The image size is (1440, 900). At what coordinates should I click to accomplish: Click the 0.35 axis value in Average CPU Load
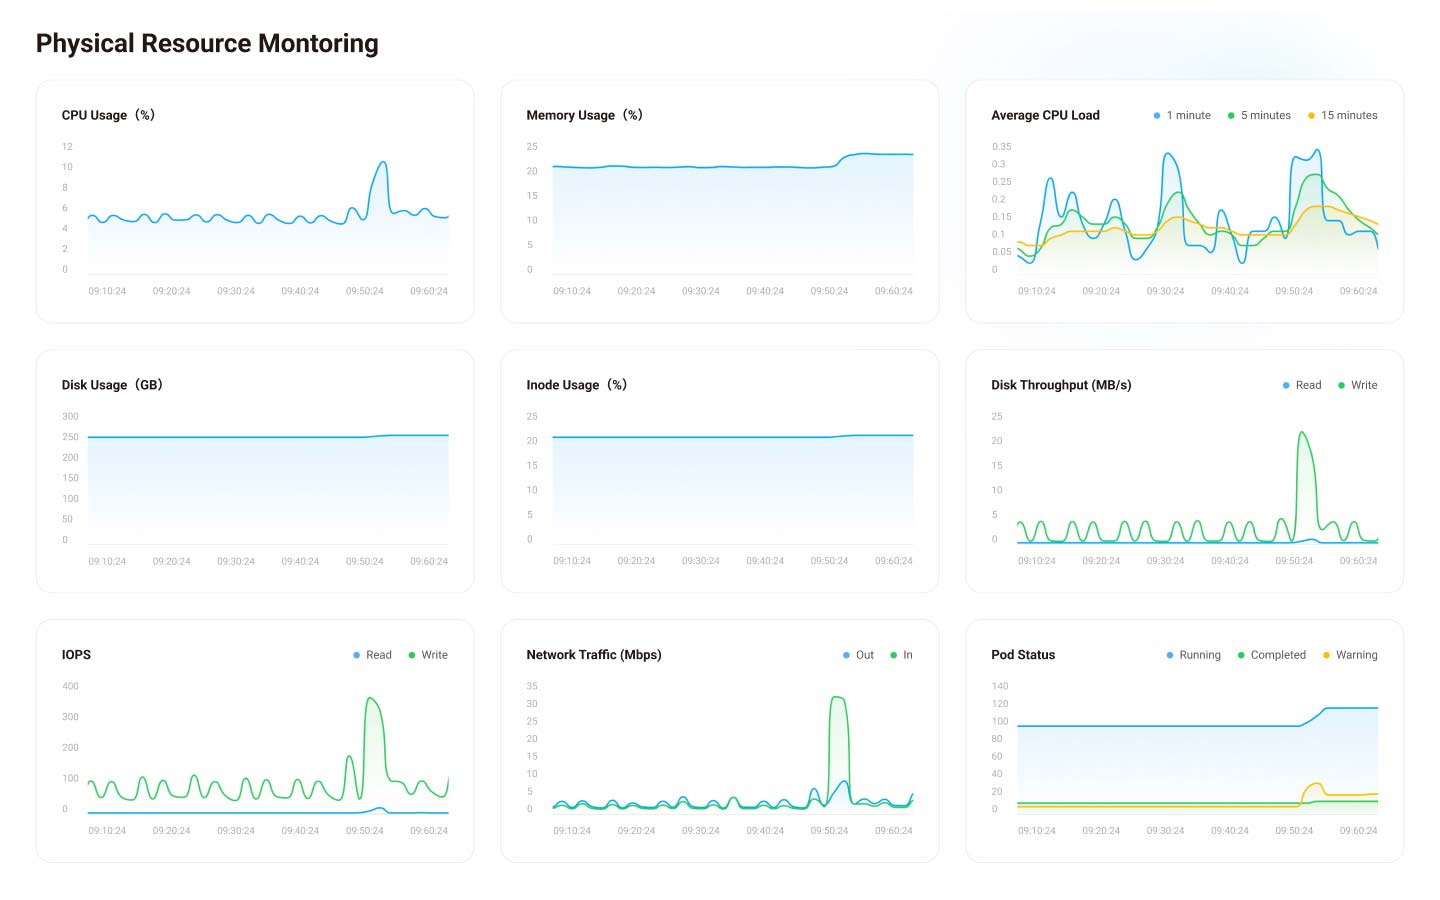tap(1001, 146)
